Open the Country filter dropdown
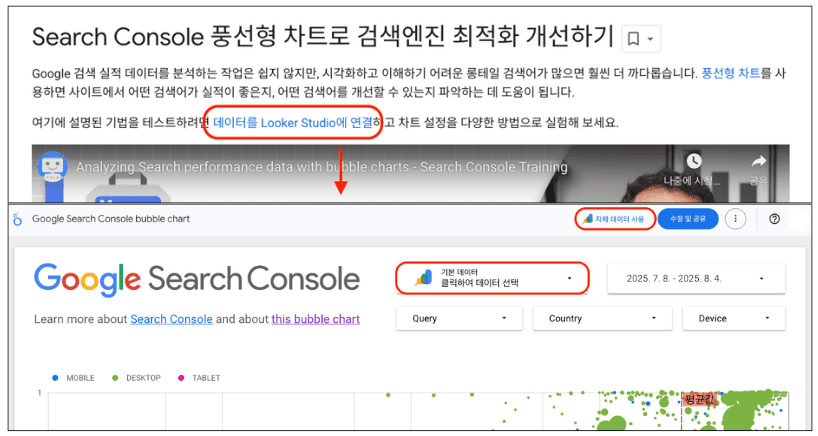This screenshot has height=436, width=818. point(602,319)
